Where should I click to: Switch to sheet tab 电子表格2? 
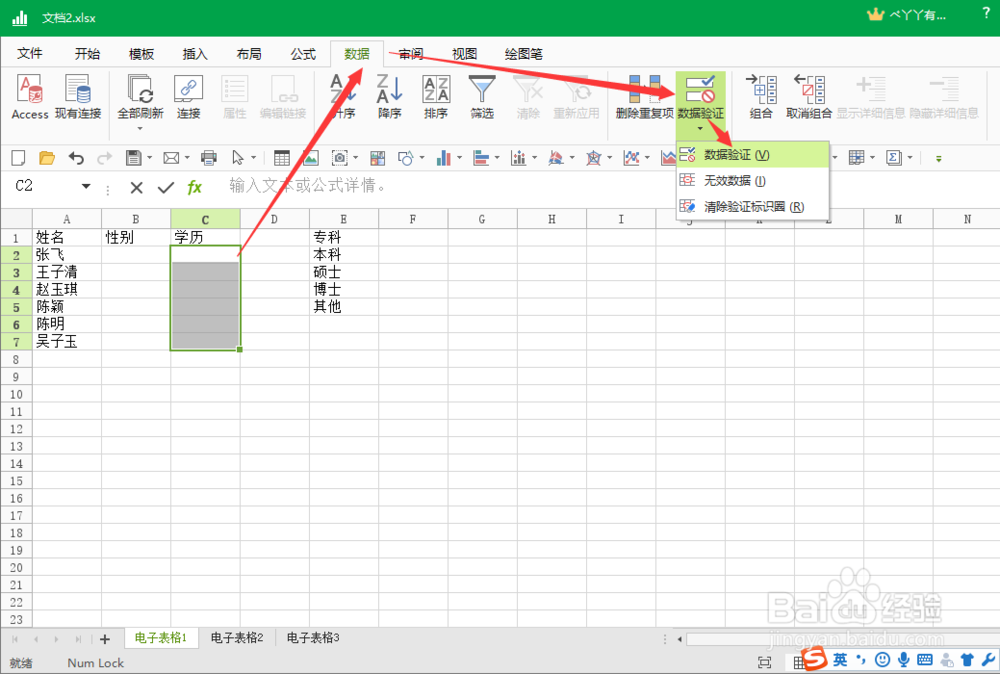click(x=237, y=638)
